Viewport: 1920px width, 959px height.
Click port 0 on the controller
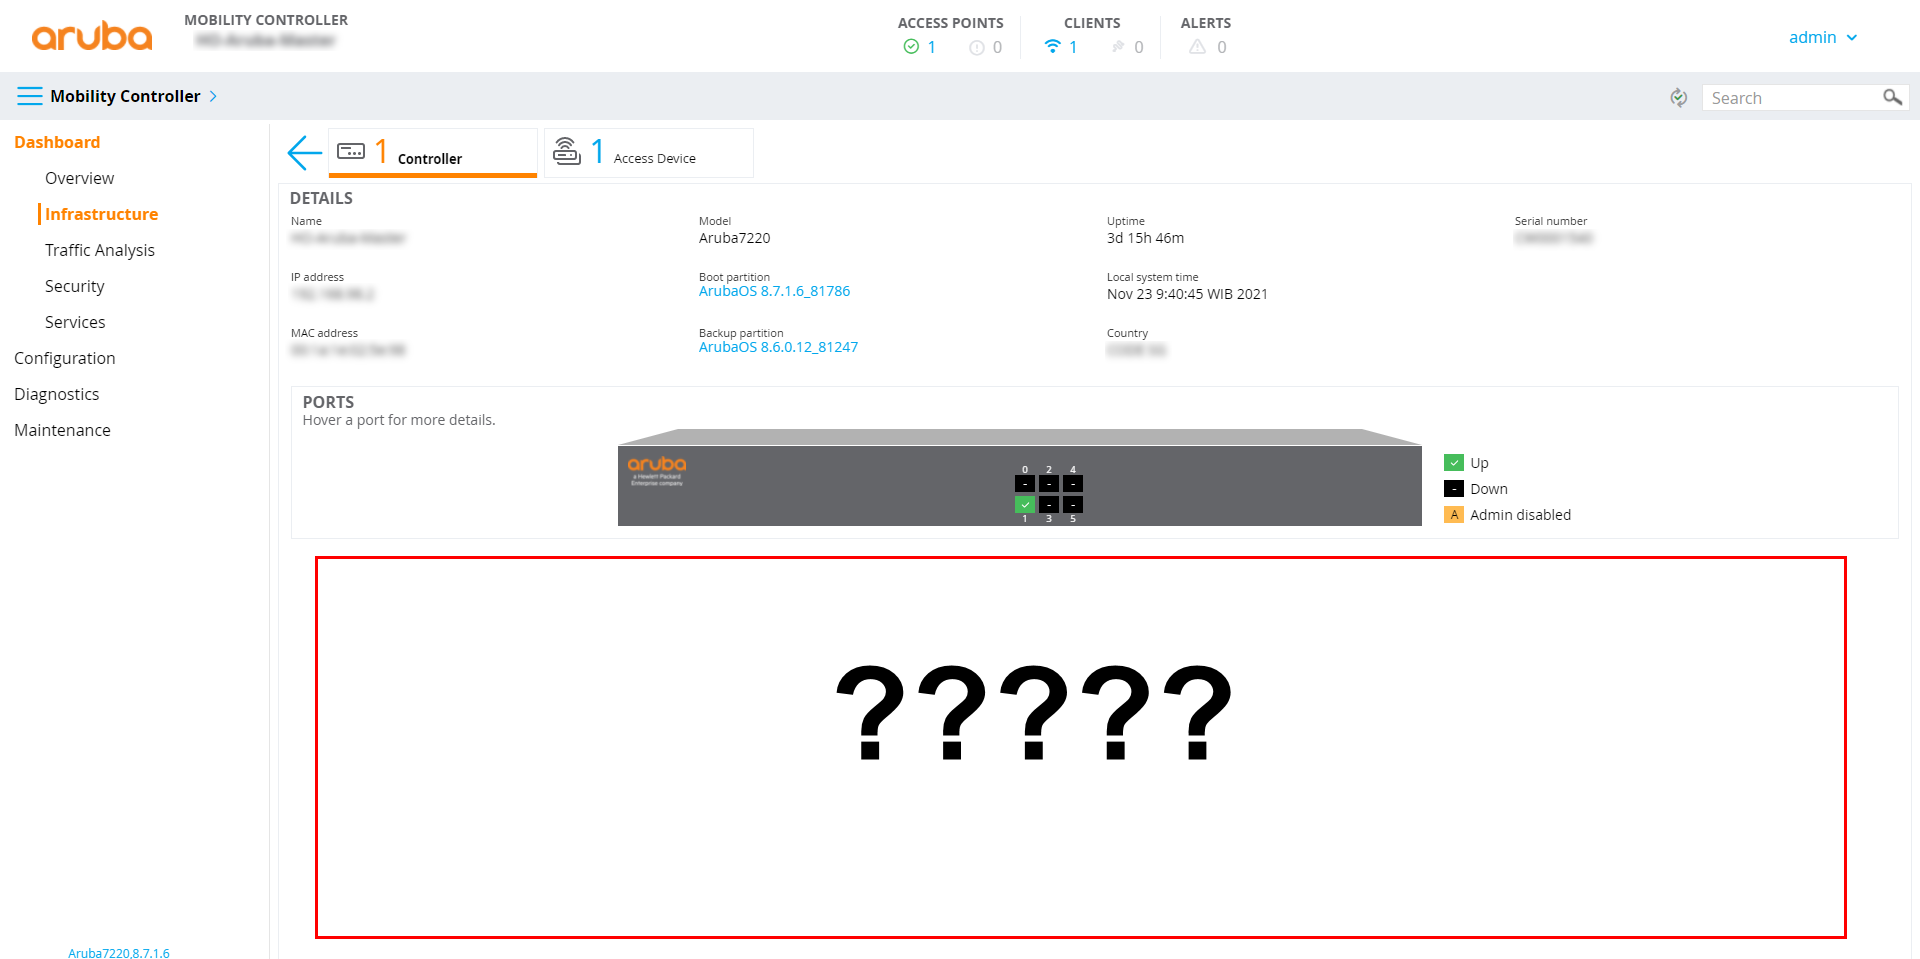tap(1025, 484)
